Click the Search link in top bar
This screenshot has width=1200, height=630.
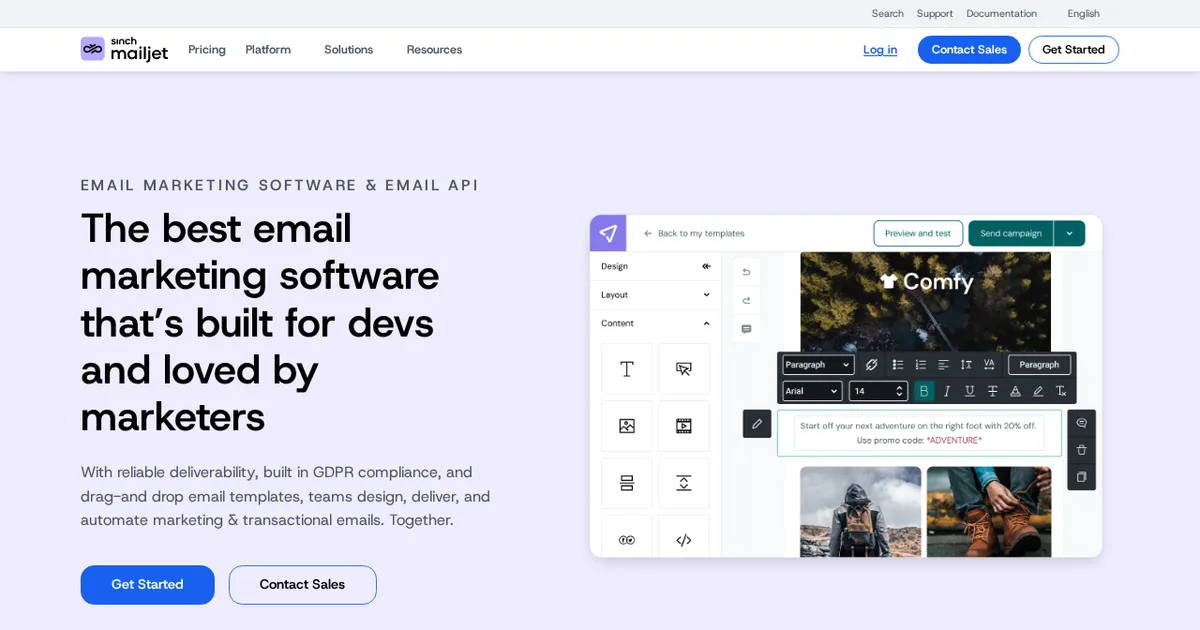pos(887,14)
